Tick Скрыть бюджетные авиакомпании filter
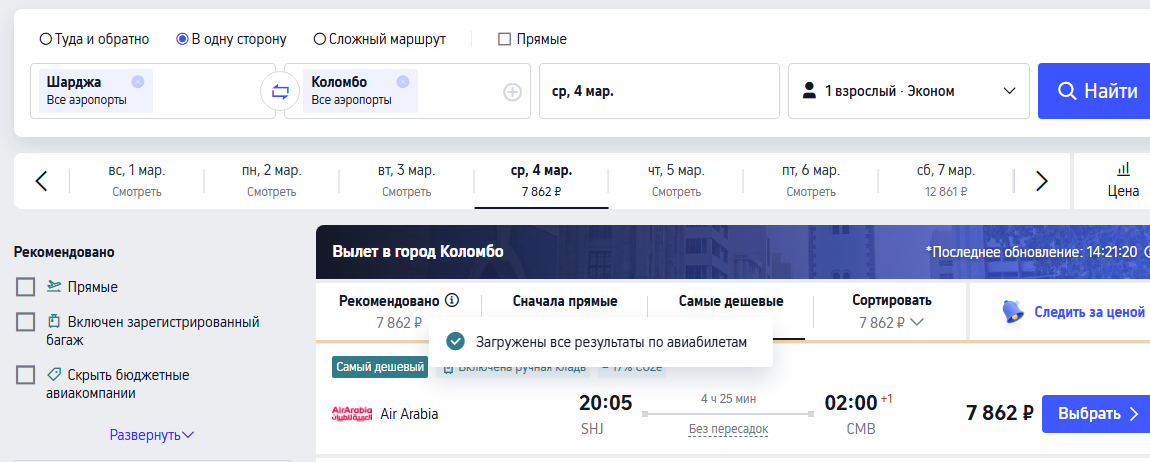1150x462 pixels. click(x=26, y=375)
